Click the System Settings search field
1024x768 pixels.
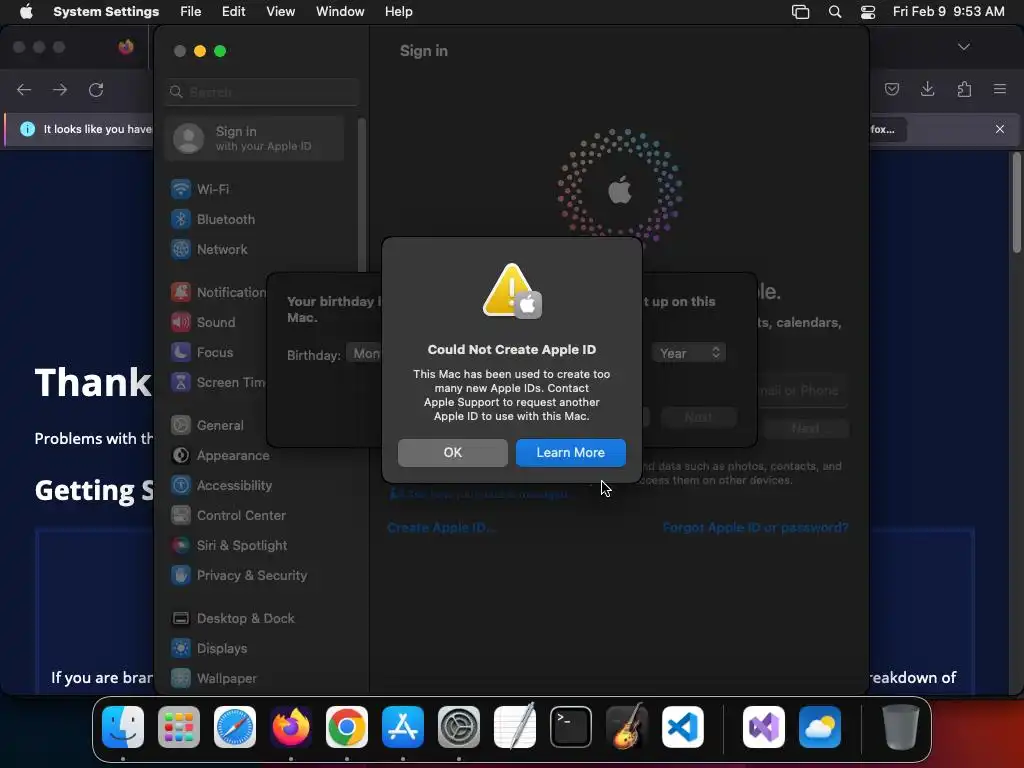point(262,92)
